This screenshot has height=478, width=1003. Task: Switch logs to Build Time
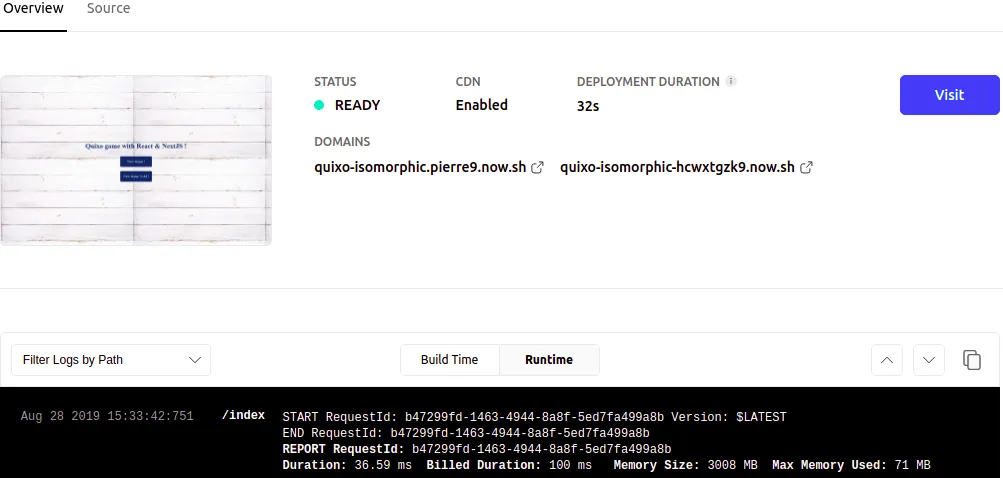click(x=449, y=360)
